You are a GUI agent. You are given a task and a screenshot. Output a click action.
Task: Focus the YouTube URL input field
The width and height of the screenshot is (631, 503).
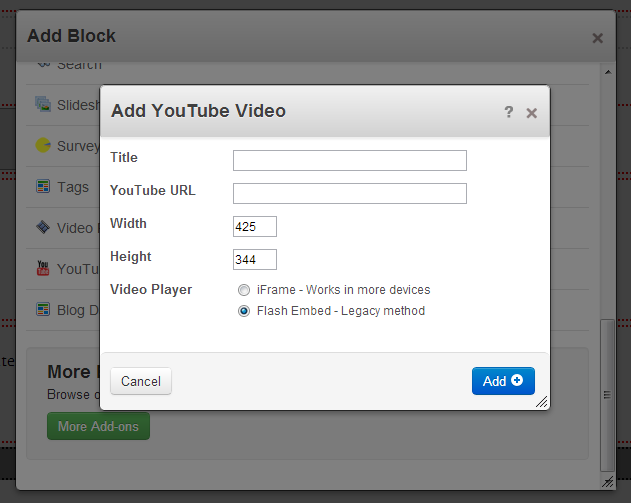[x=349, y=193]
